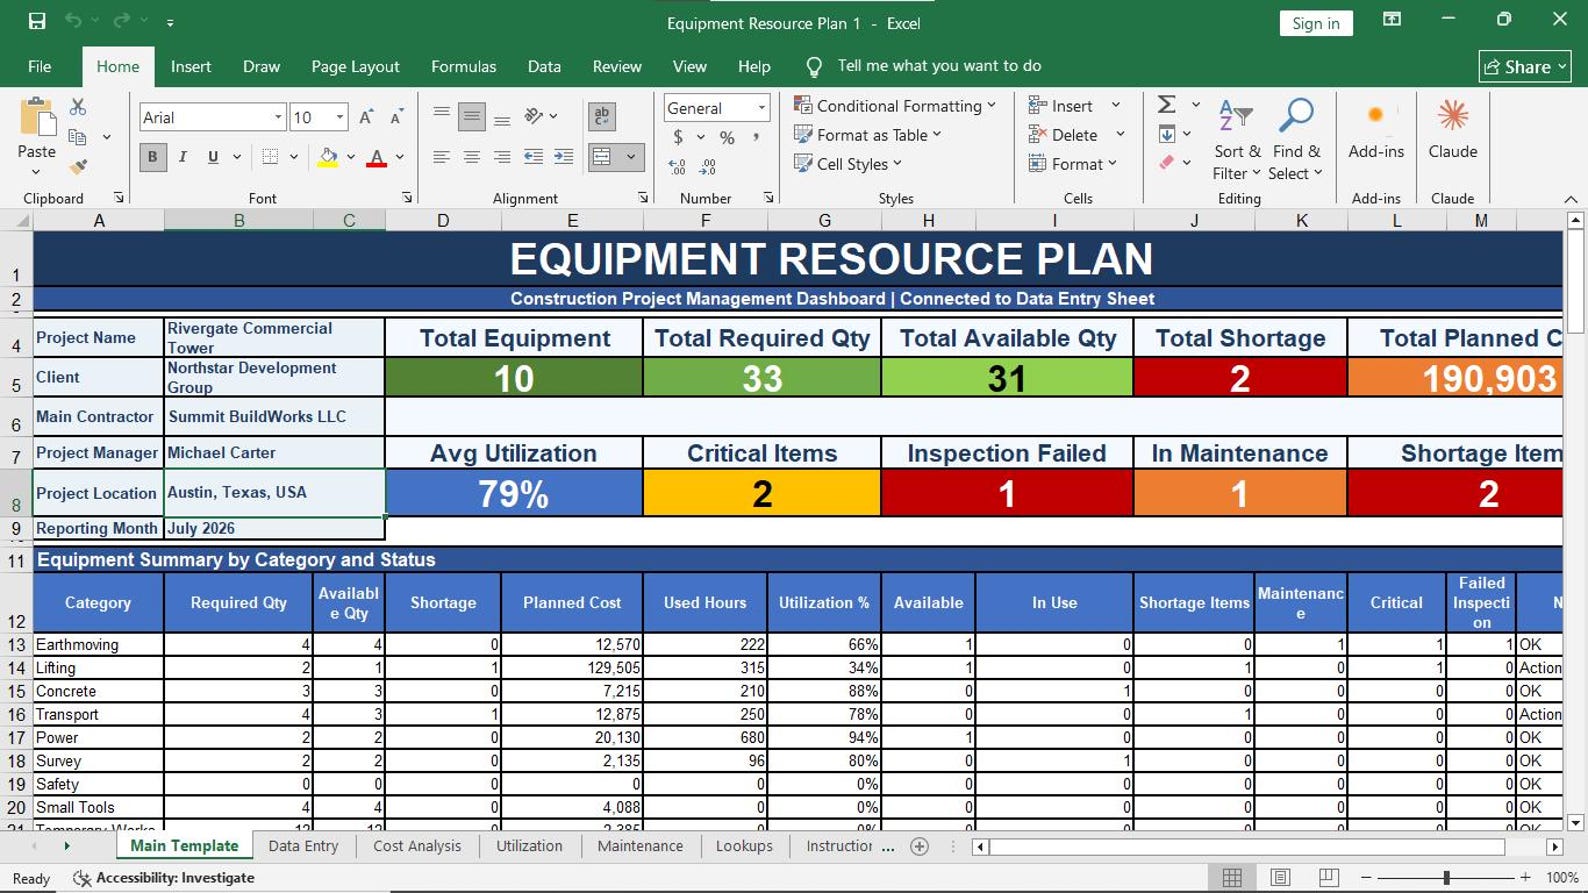Click the Increase Decimal icon
The width and height of the screenshot is (1588, 893).
[x=677, y=167]
